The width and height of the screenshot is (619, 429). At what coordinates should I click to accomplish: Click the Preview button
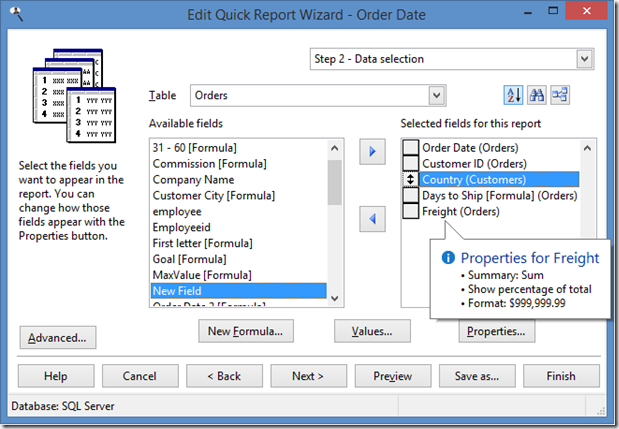pyautogui.click(x=393, y=376)
